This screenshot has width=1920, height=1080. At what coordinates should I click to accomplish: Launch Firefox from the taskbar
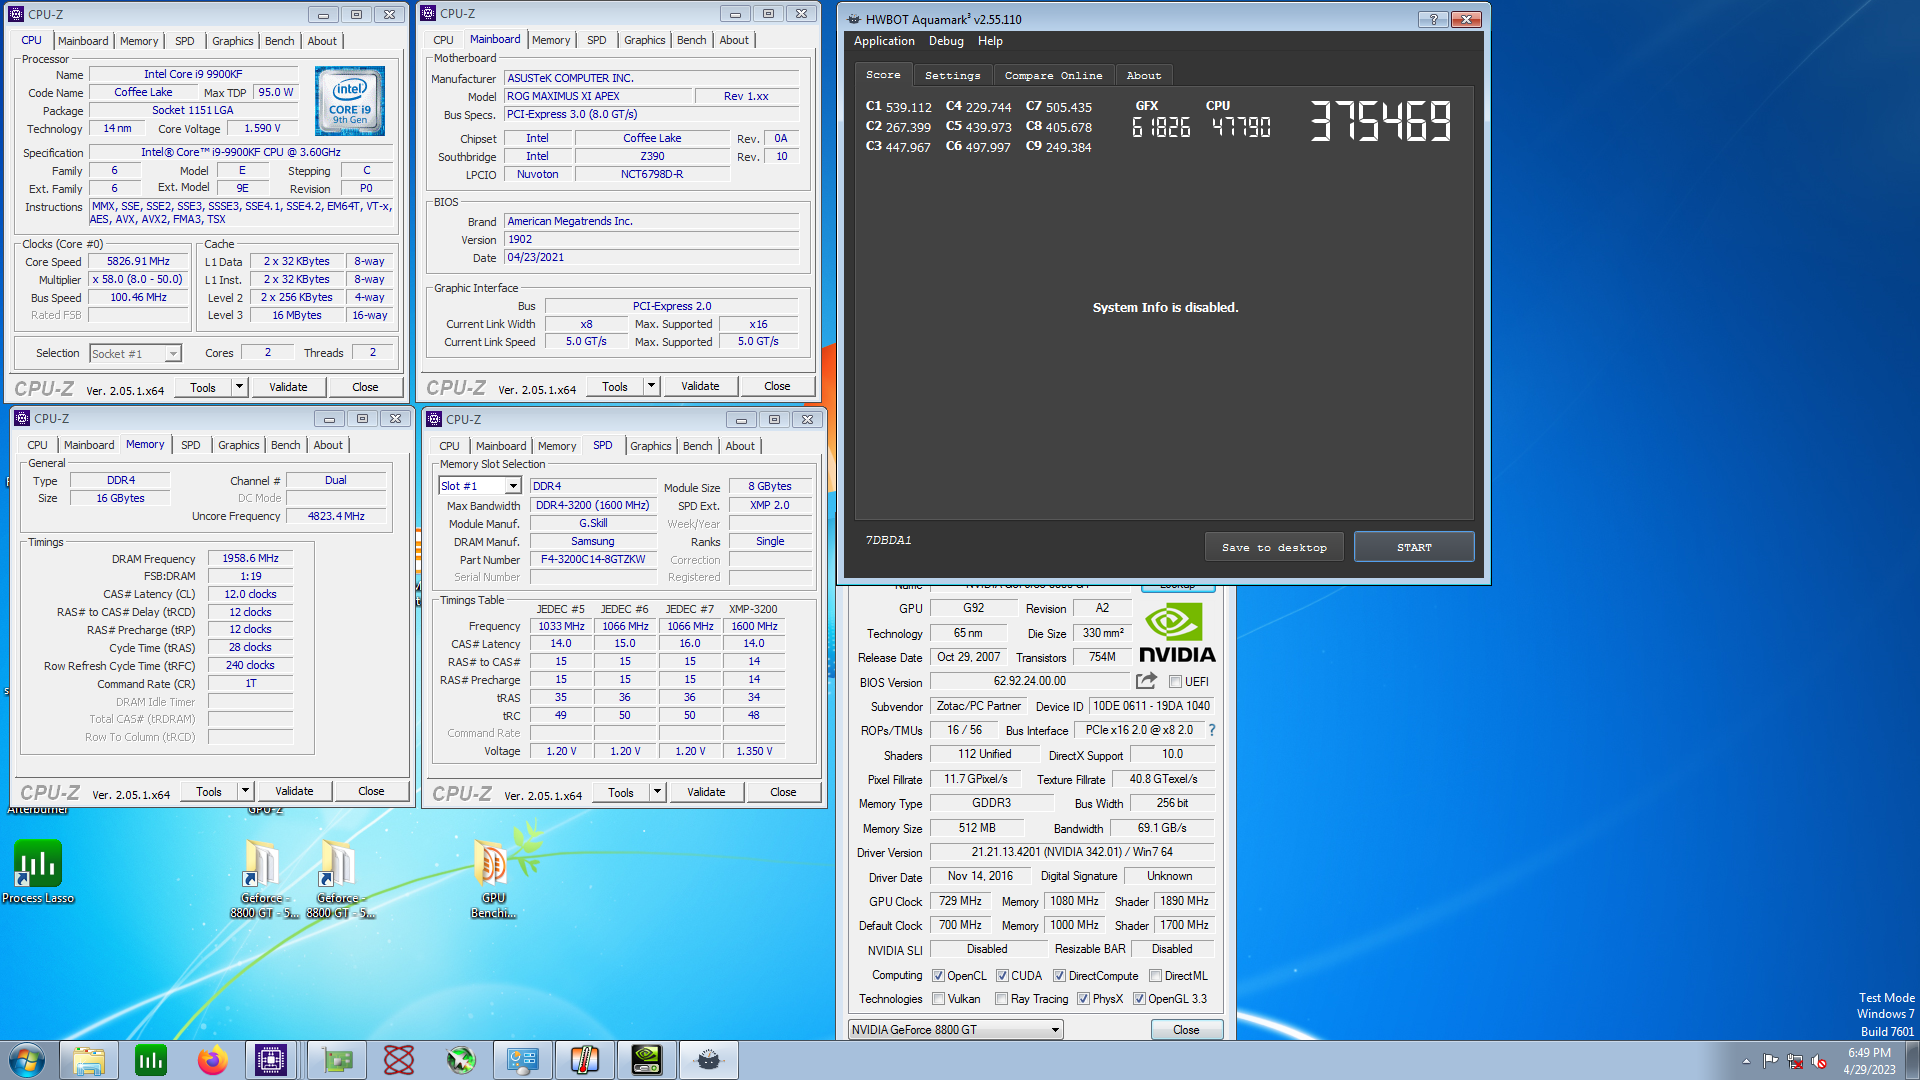click(x=212, y=1060)
